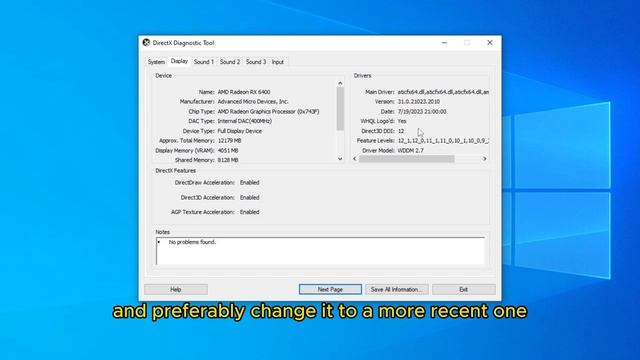Open the Sound 1 tab
The image size is (640, 360).
(204, 62)
